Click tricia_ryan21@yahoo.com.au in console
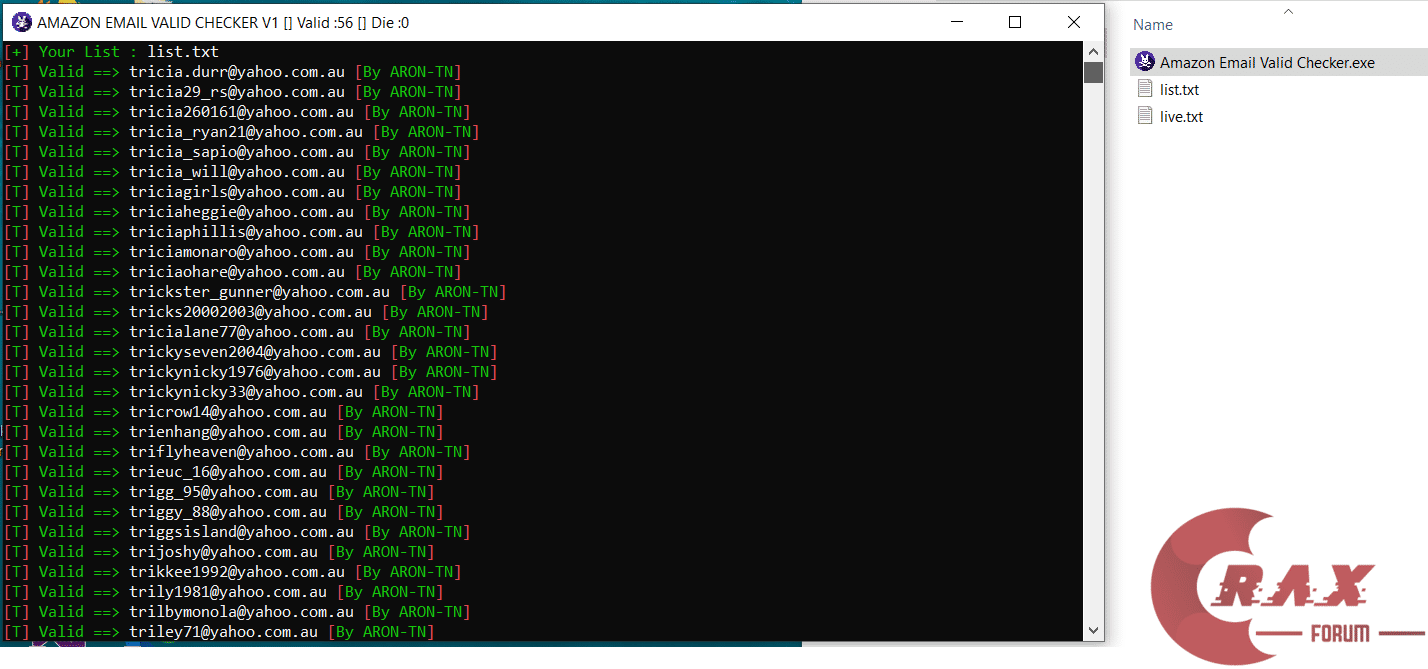This screenshot has width=1428, height=669. pyautogui.click(x=246, y=131)
